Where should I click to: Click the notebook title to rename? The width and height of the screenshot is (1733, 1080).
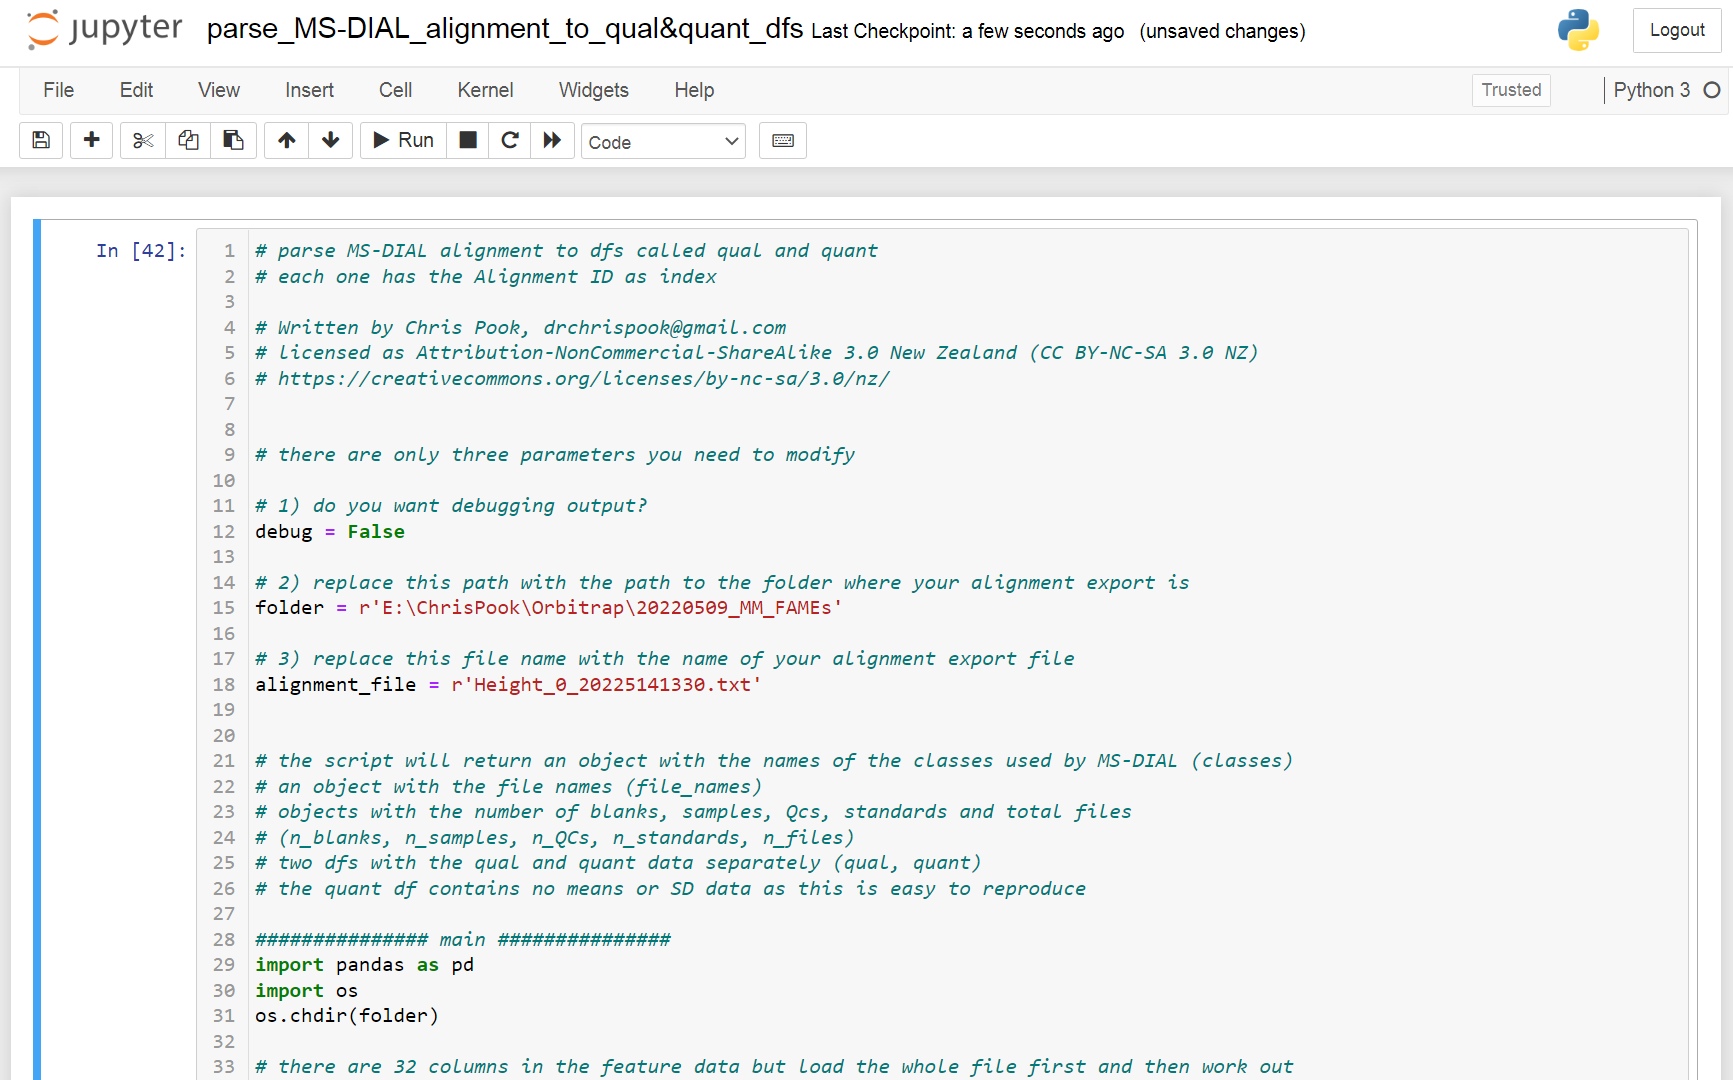click(x=504, y=29)
